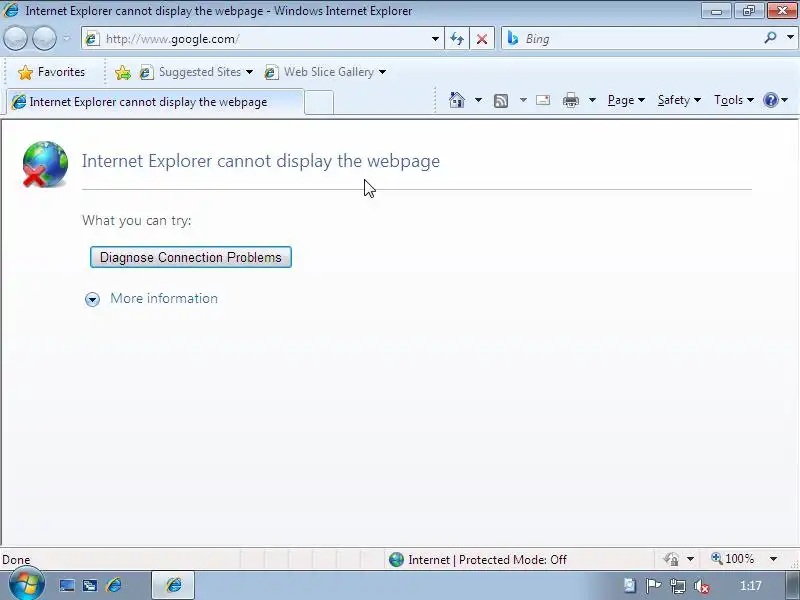Open a new blank tab
This screenshot has width=800, height=600.
coord(319,103)
